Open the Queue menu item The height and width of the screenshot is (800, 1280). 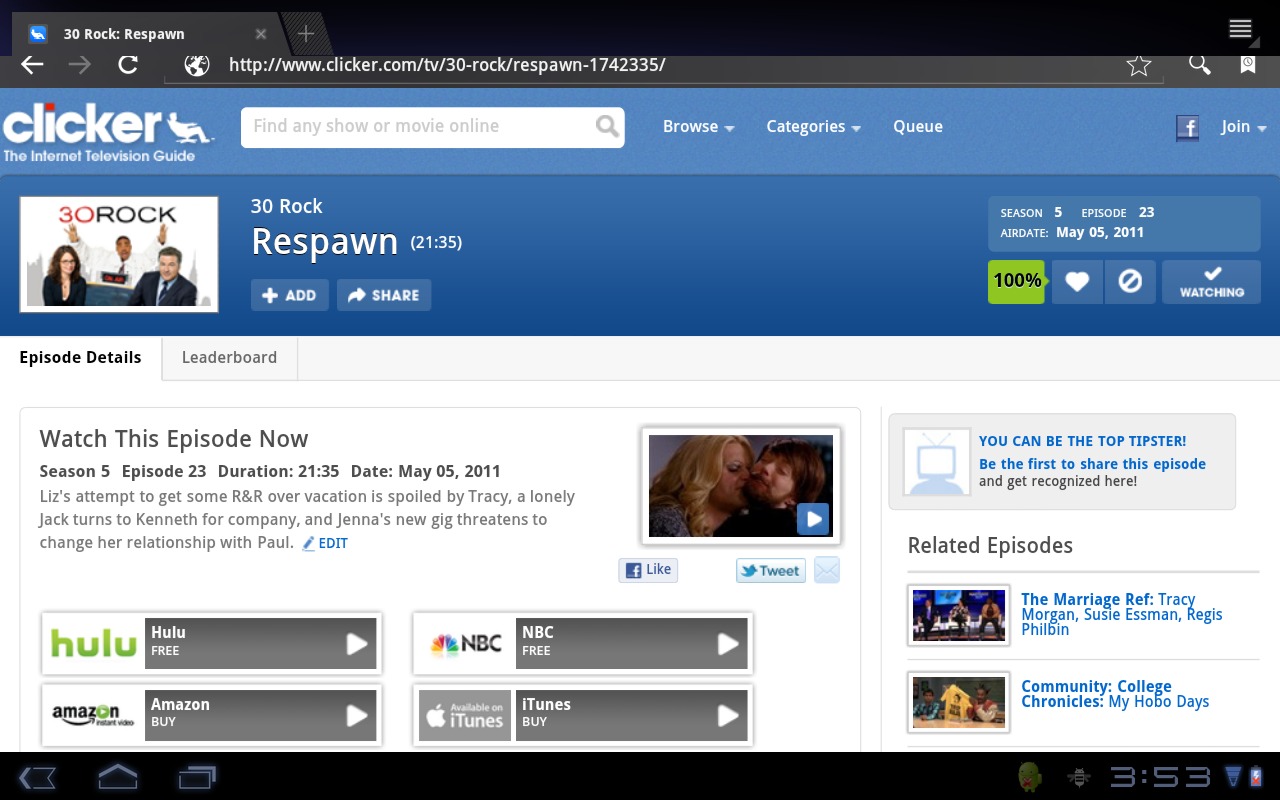(x=918, y=127)
